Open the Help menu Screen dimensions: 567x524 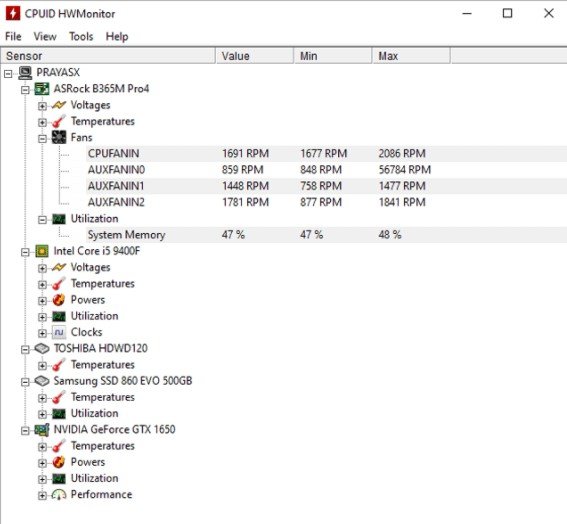(117, 37)
